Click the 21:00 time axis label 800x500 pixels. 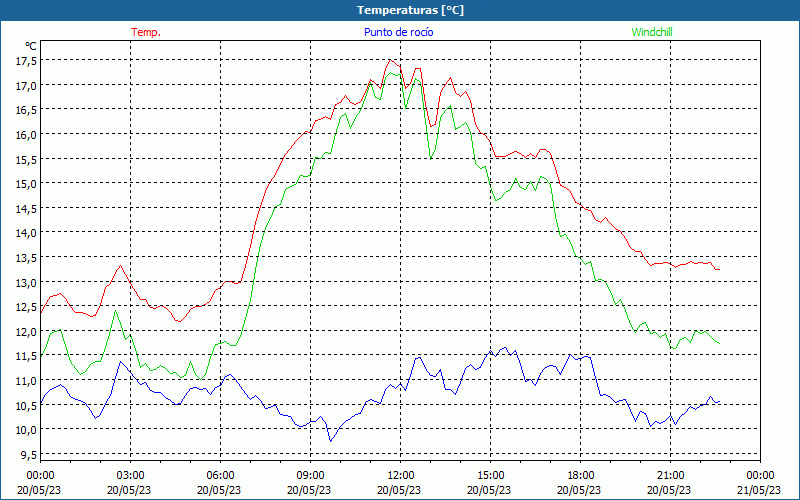coord(670,475)
